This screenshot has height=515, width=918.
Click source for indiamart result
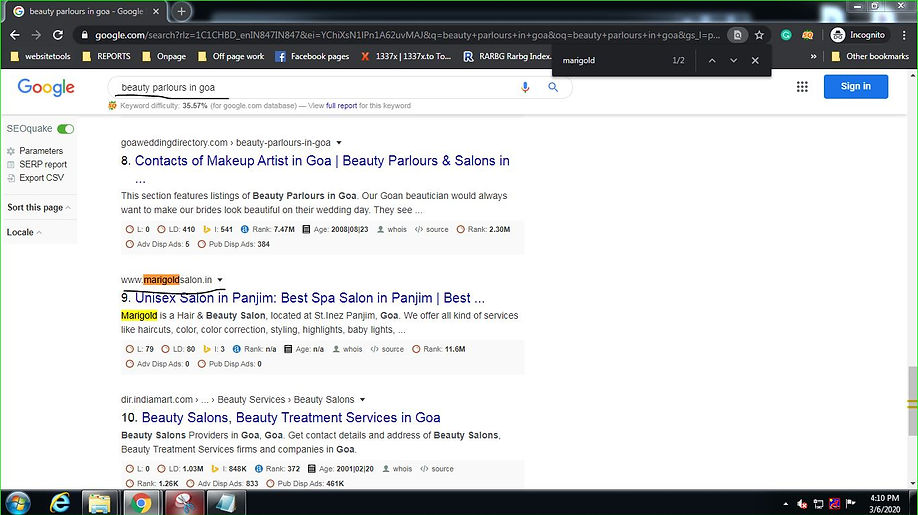437,469
